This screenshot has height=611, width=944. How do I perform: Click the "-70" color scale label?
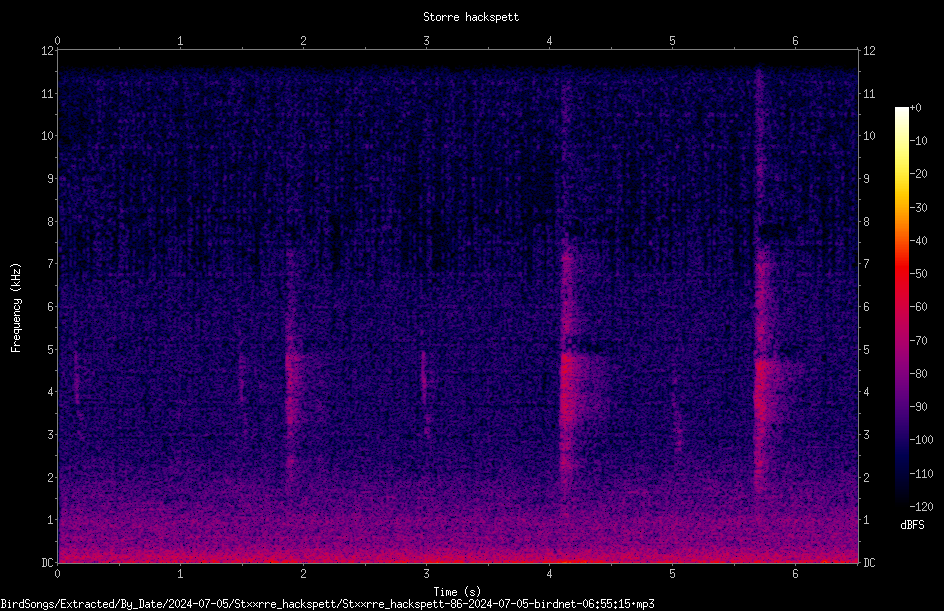tap(918, 341)
